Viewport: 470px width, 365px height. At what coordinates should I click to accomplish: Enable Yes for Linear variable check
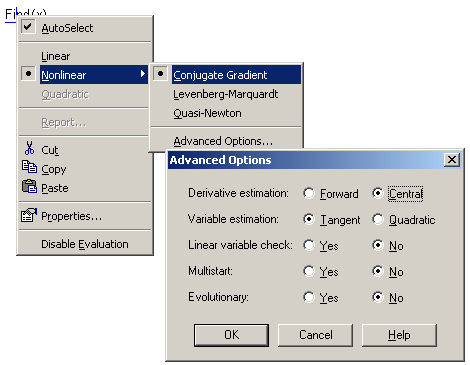(309, 245)
